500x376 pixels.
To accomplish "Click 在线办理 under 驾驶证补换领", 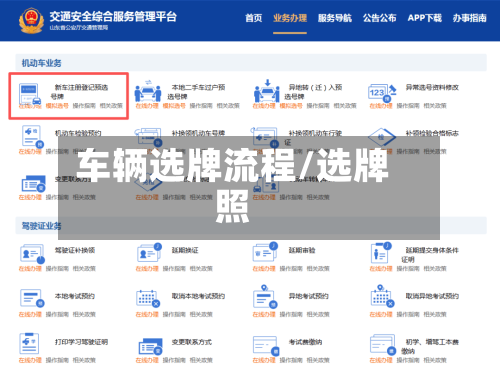I will pyautogui.click(x=30, y=268).
